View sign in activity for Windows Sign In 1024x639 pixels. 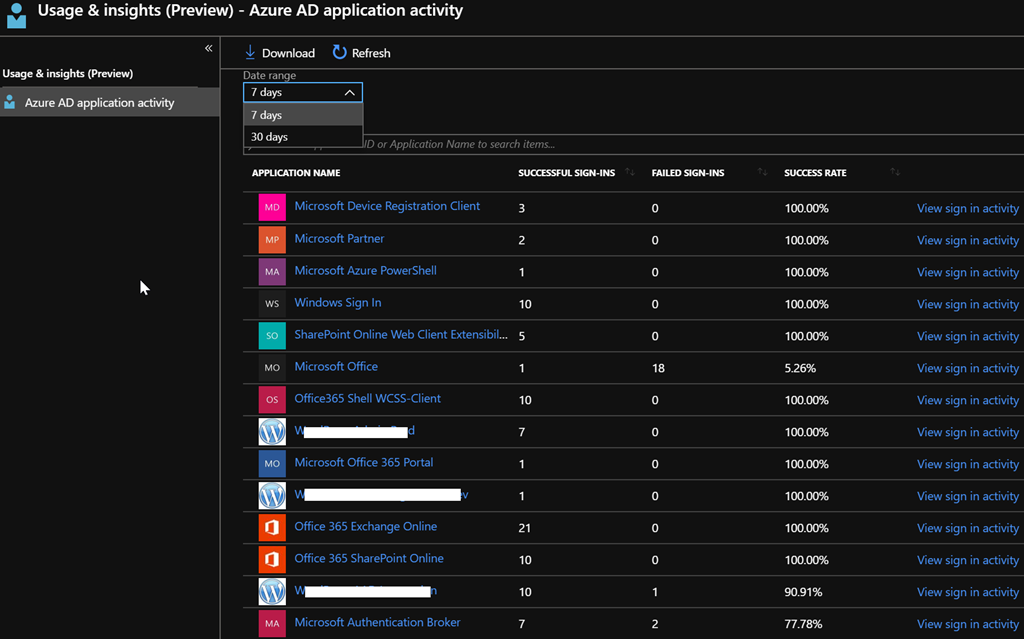[x=967, y=304]
